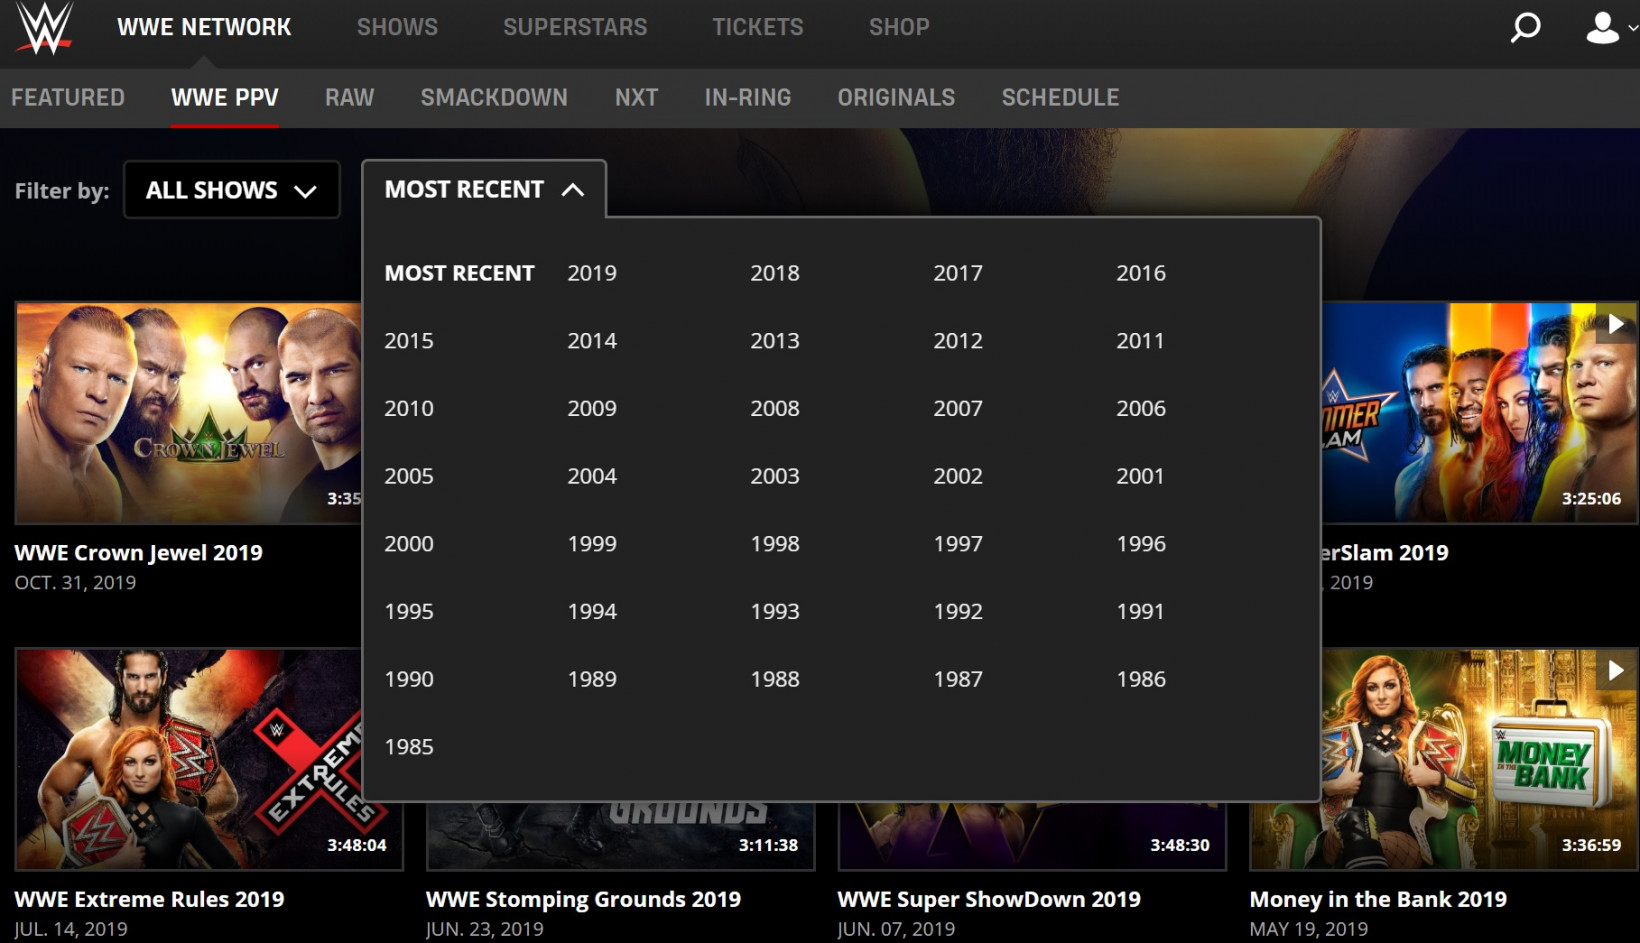Image resolution: width=1640 pixels, height=943 pixels.
Task: Open the search magnifier icon
Action: (1525, 27)
